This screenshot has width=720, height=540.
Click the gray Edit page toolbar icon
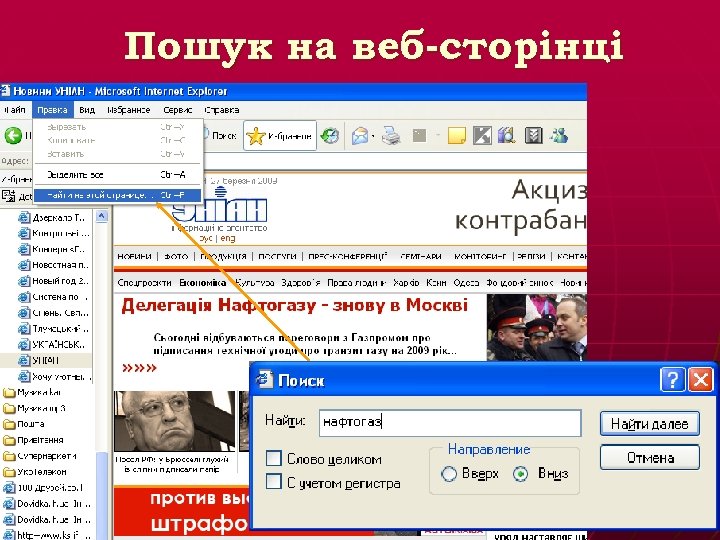point(419,135)
